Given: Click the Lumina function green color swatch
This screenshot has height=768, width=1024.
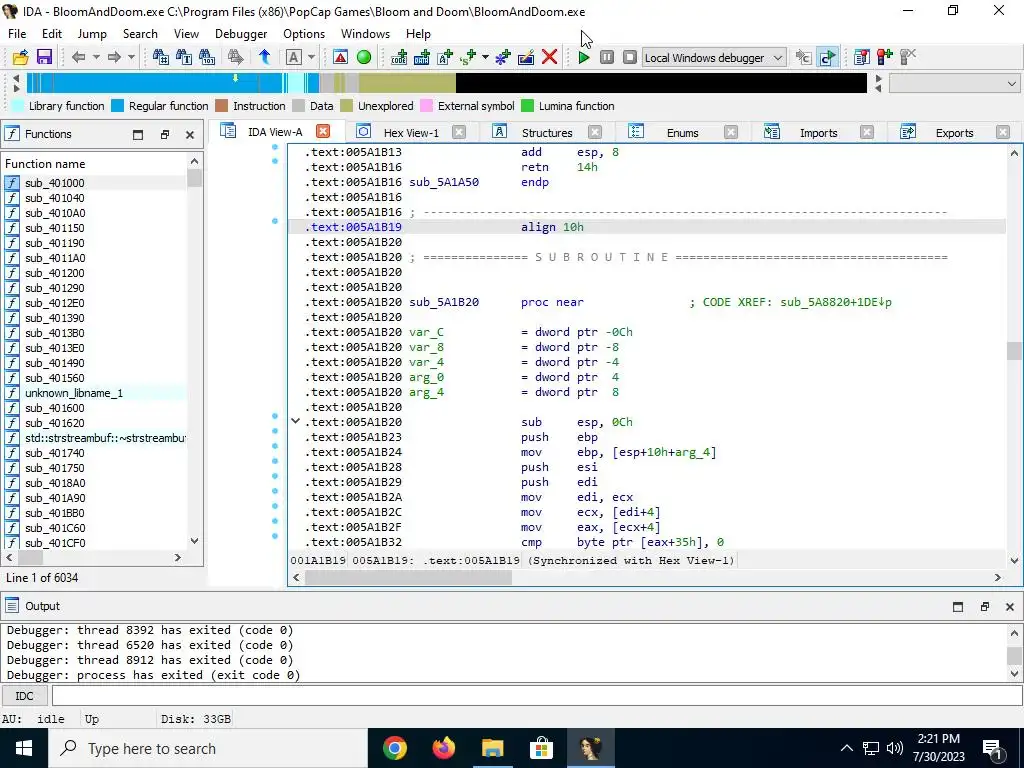Looking at the screenshot, I should (x=527, y=106).
